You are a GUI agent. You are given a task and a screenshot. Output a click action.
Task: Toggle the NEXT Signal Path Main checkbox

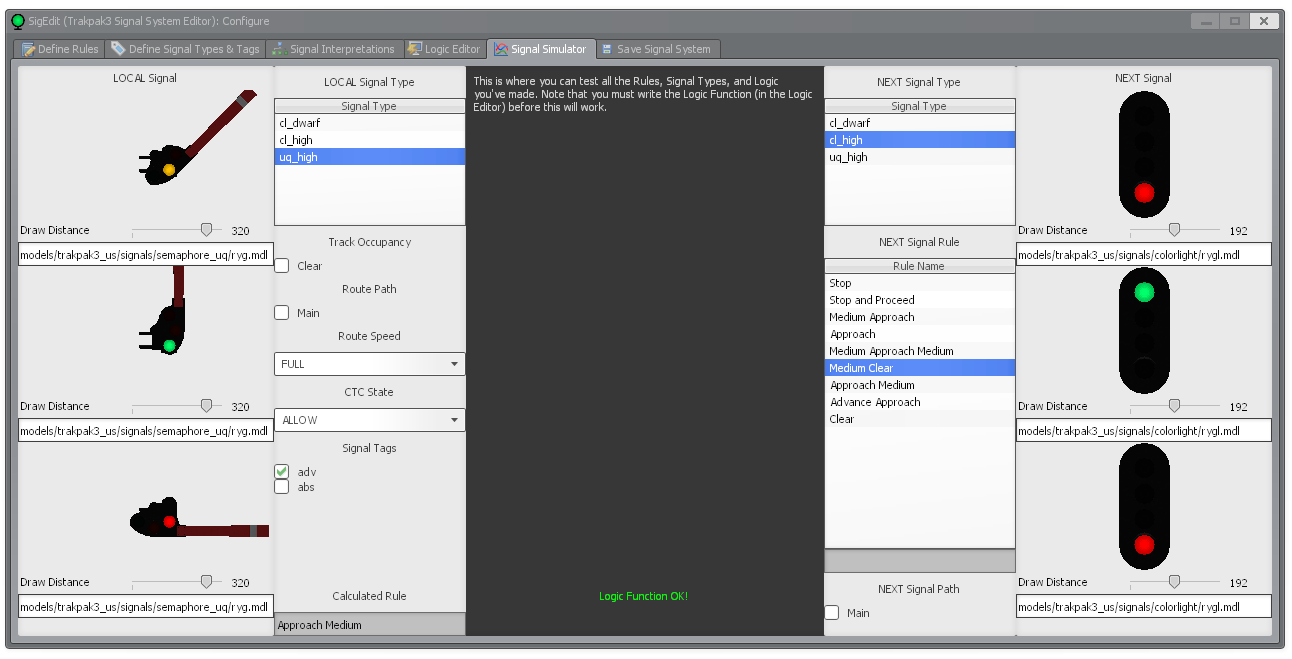click(832, 613)
